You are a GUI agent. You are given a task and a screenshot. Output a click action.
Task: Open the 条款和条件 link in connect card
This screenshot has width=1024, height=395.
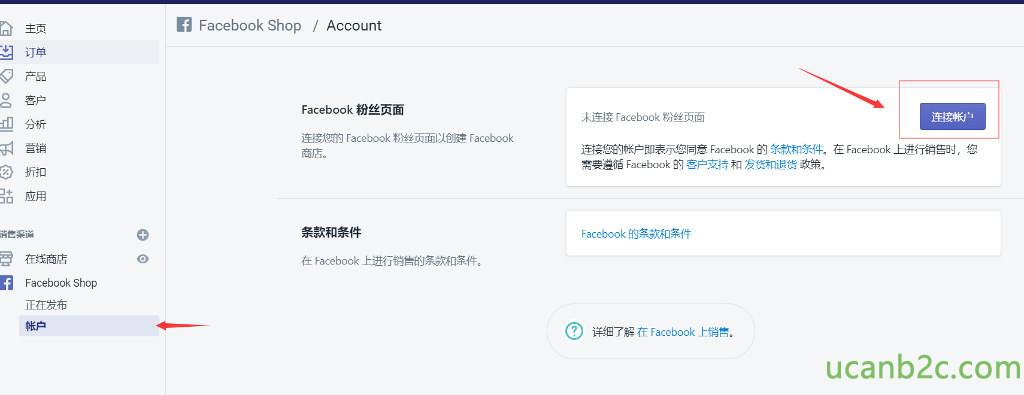click(x=796, y=149)
